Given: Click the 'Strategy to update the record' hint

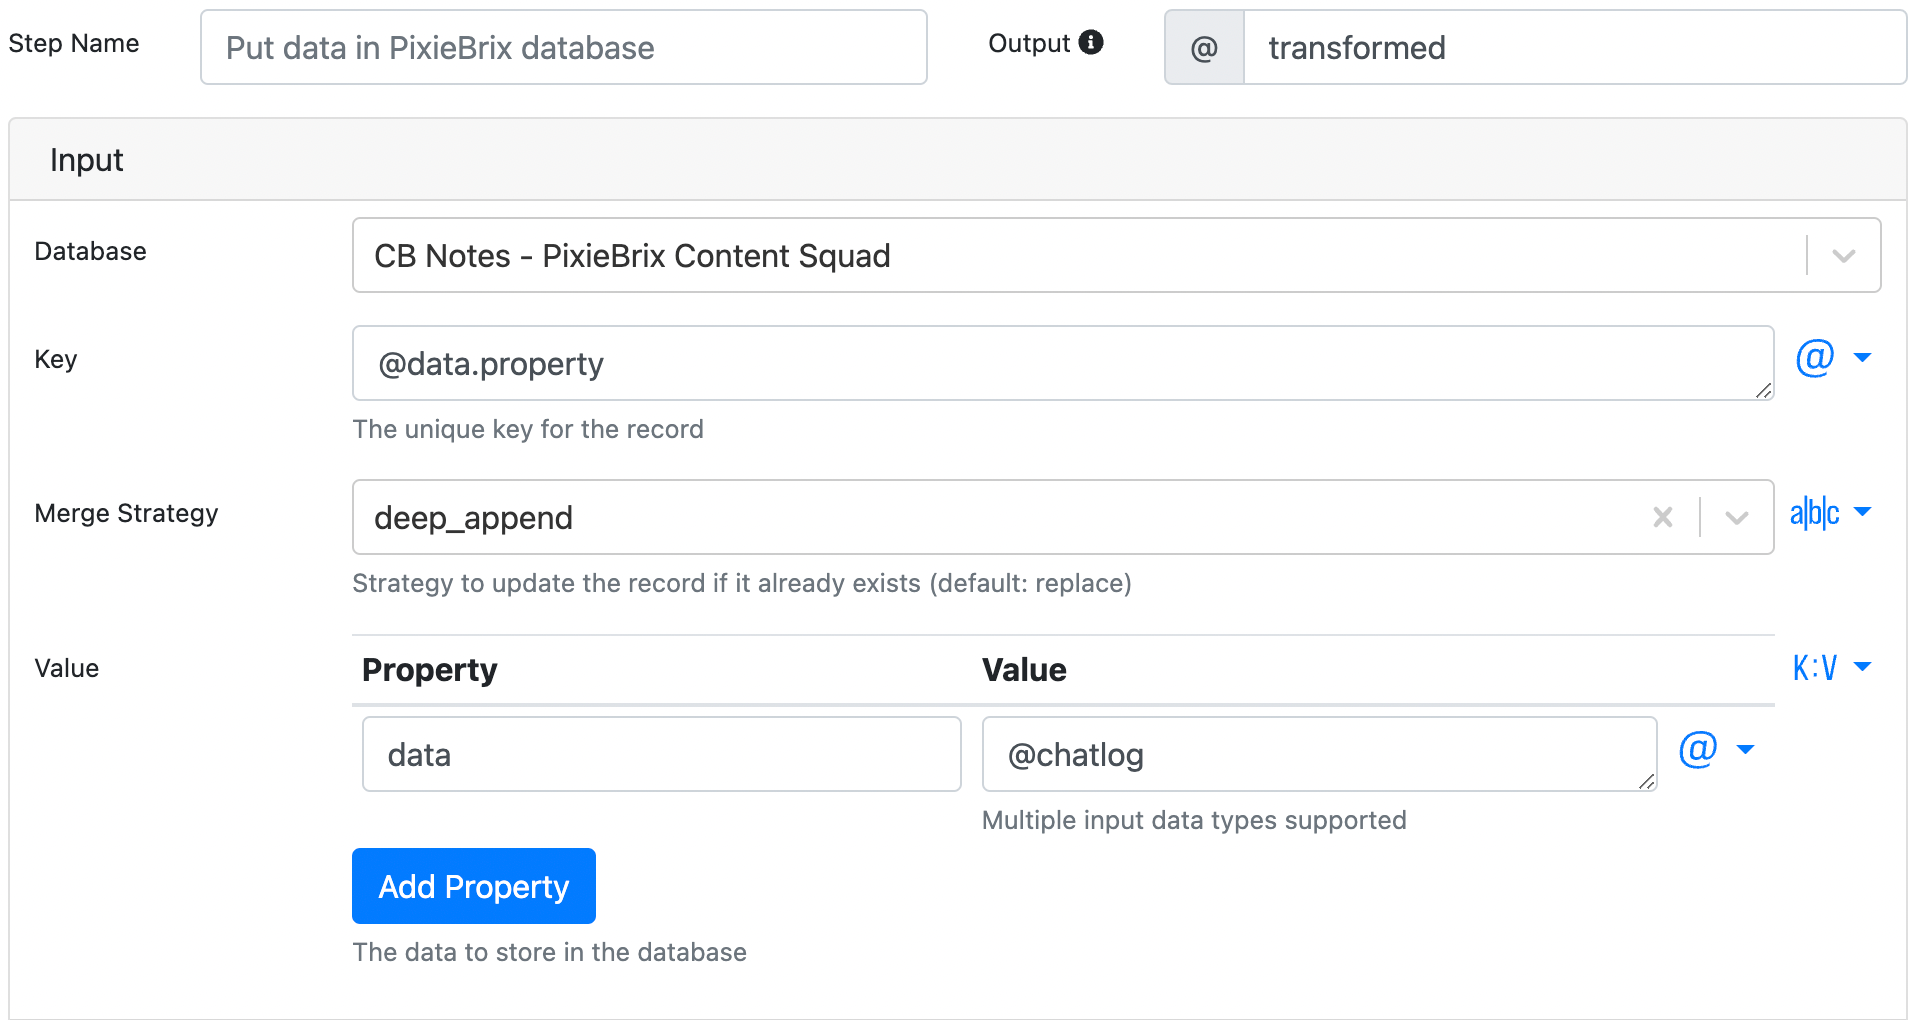Looking at the screenshot, I should pos(742,583).
